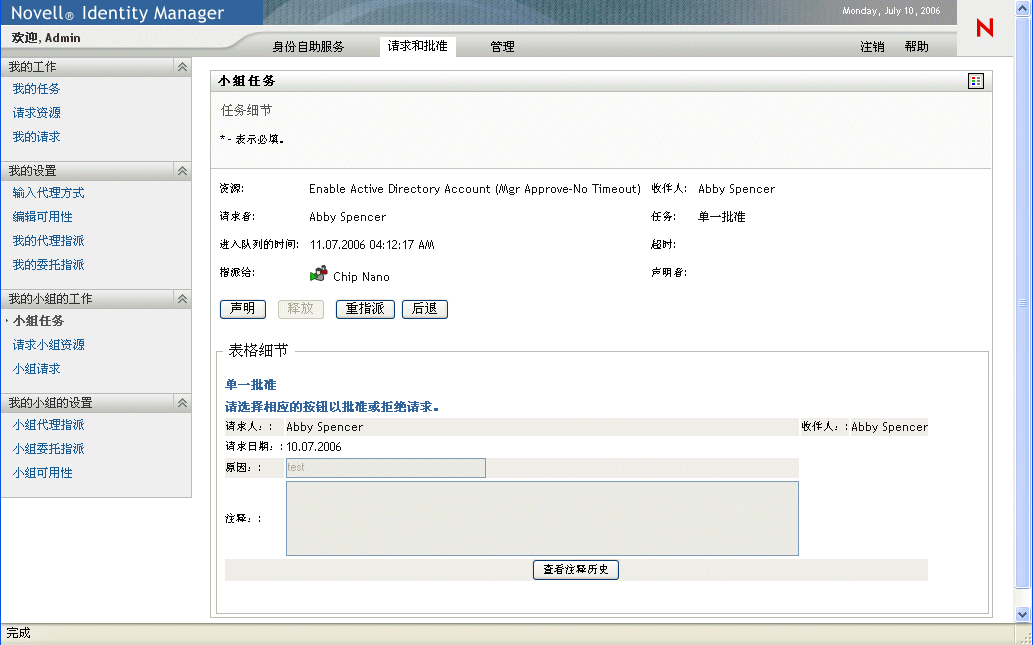This screenshot has height=645, width=1033.
Task: Select 小组任务 in the sidebar
Action: click(39, 321)
